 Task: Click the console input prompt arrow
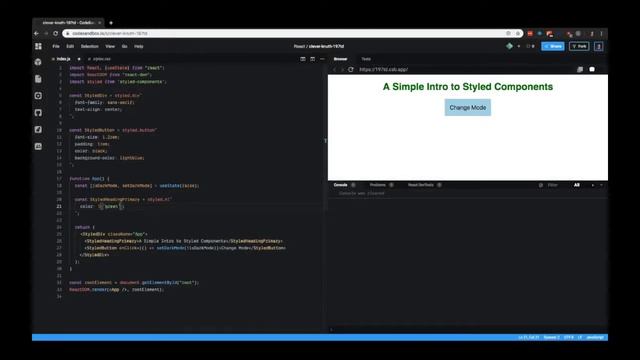click(331, 329)
